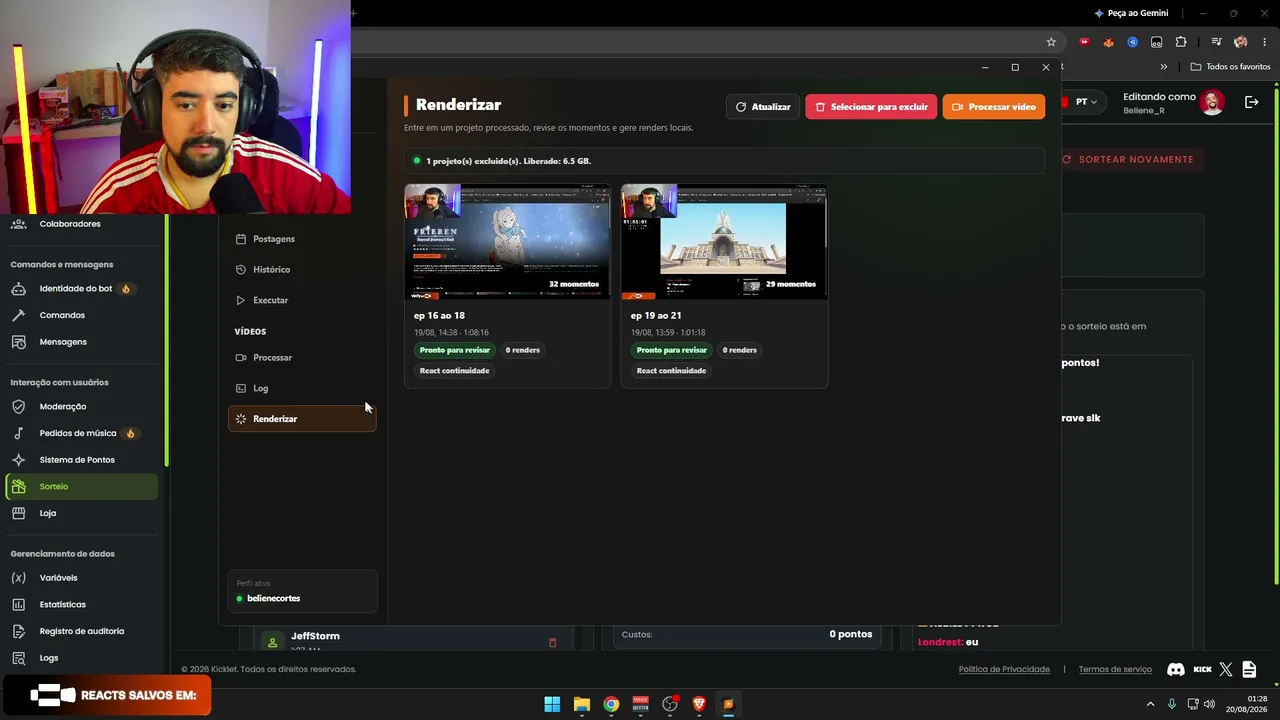This screenshot has height=720, width=1280.
Task: Show hidden system tray icons
Action: (1150, 704)
